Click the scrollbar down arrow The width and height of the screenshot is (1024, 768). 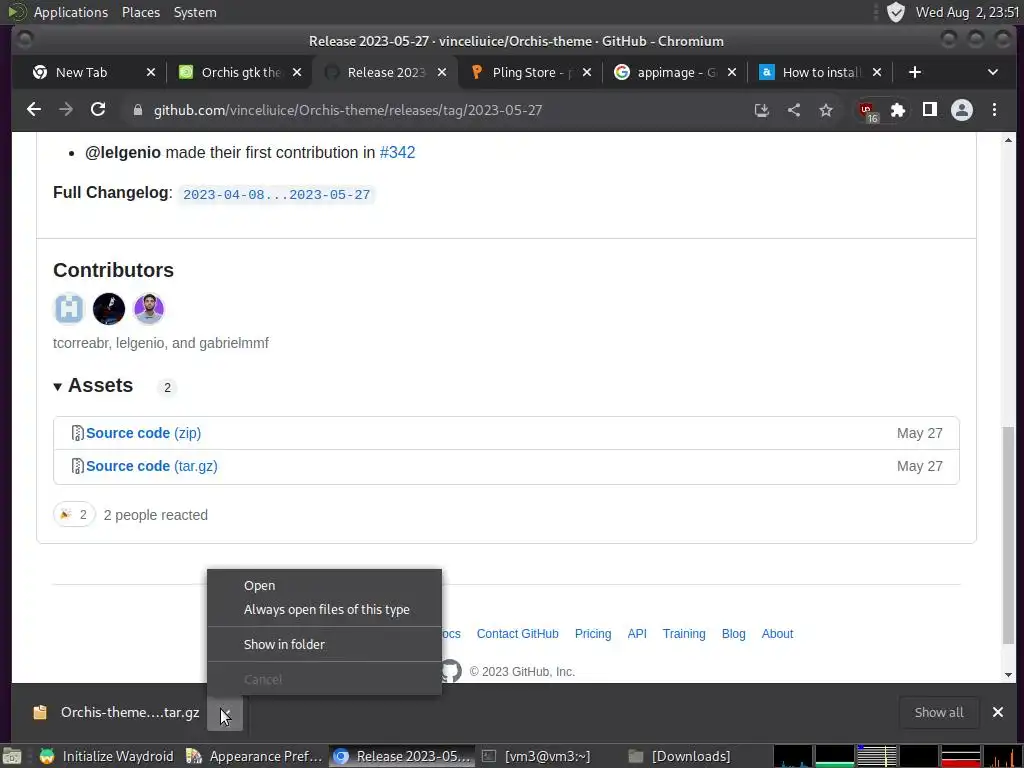pyautogui.click(x=1008, y=675)
